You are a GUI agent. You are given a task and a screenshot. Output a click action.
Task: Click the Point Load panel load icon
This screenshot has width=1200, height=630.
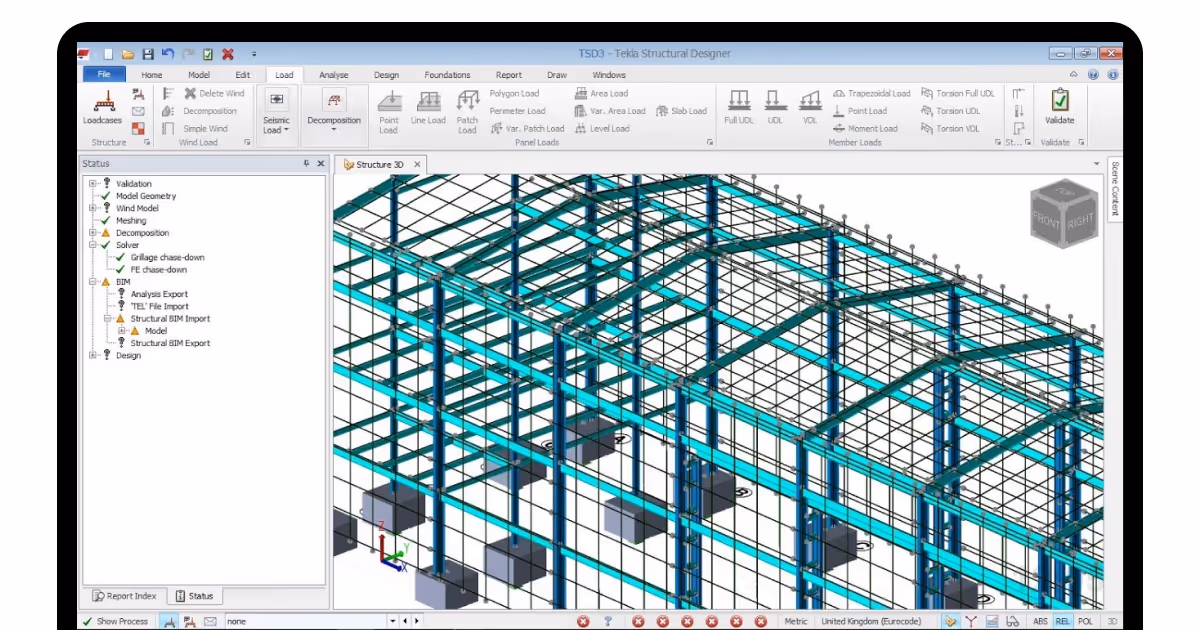[388, 110]
